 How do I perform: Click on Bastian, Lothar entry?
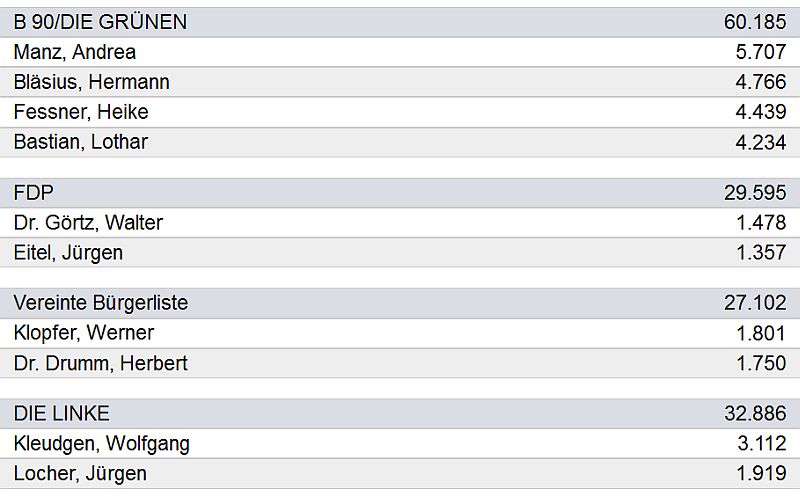click(x=81, y=142)
